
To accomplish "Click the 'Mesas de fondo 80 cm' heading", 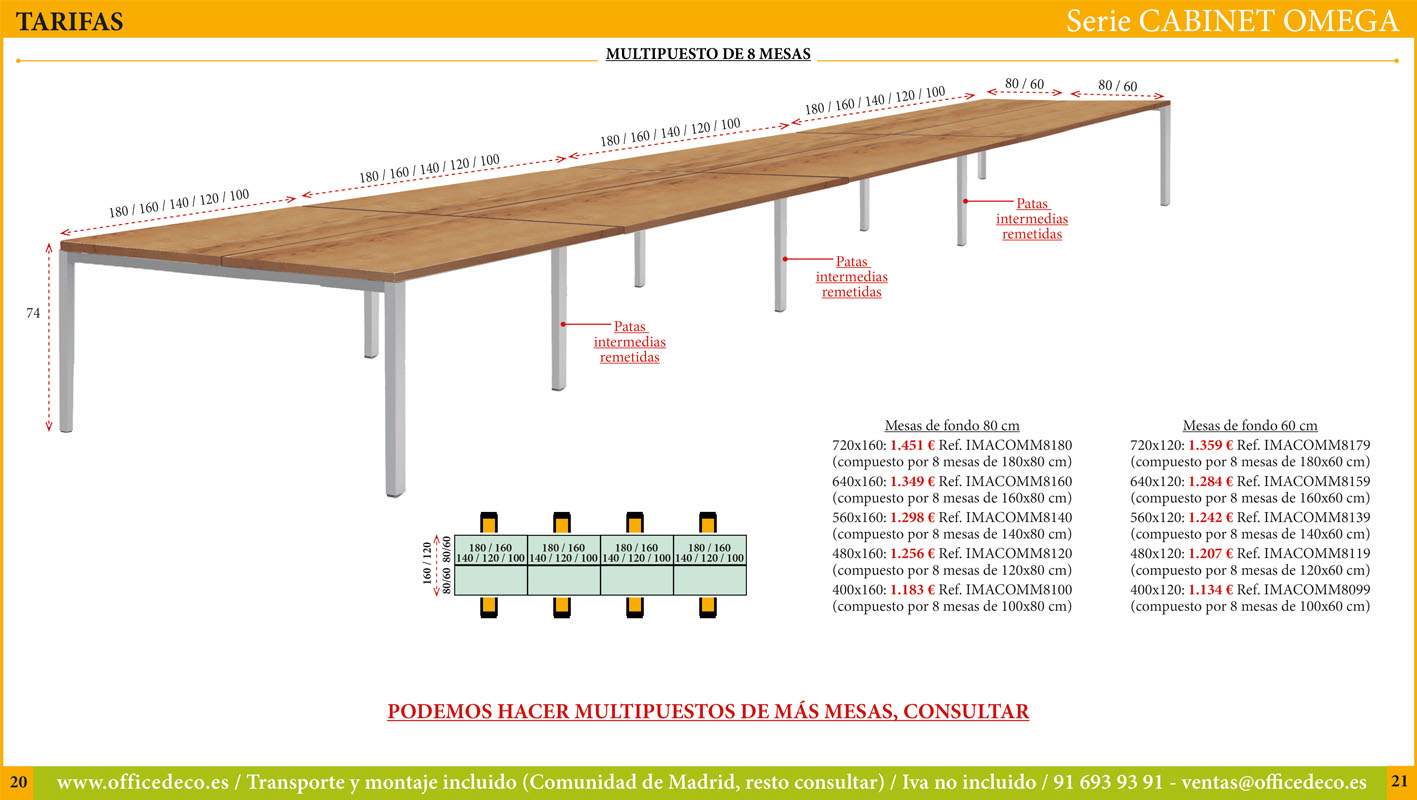I will 952,426.
